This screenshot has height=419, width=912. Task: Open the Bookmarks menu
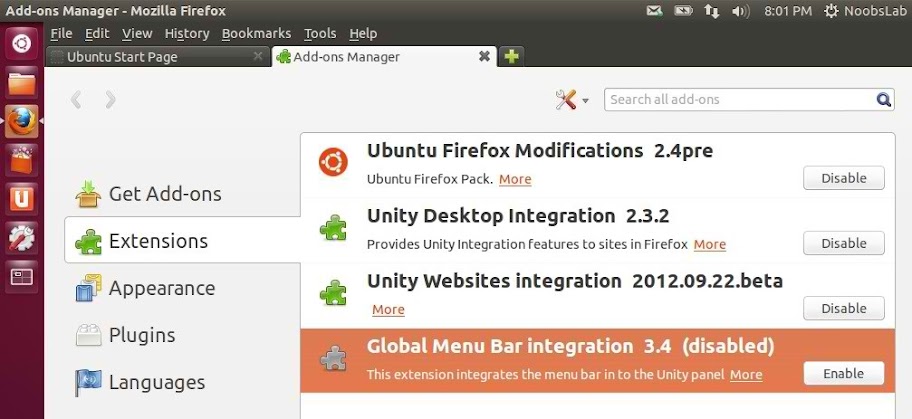(x=256, y=34)
